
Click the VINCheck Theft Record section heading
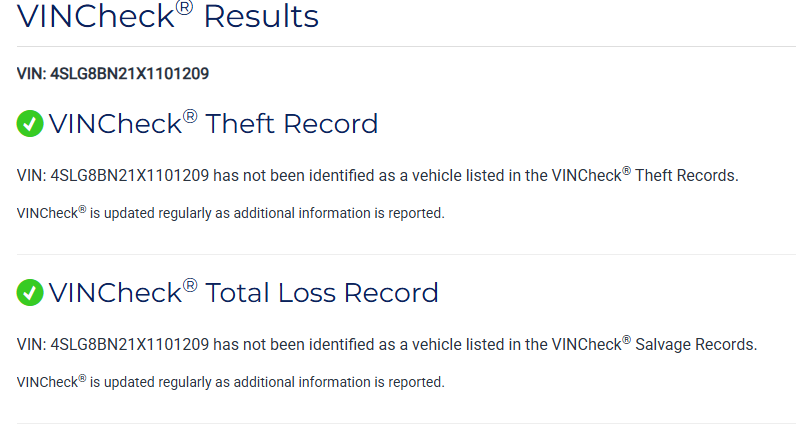[x=213, y=124]
